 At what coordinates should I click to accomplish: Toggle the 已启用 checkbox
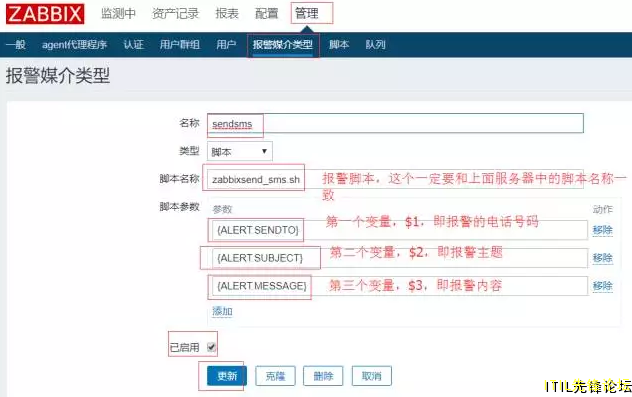click(212, 347)
